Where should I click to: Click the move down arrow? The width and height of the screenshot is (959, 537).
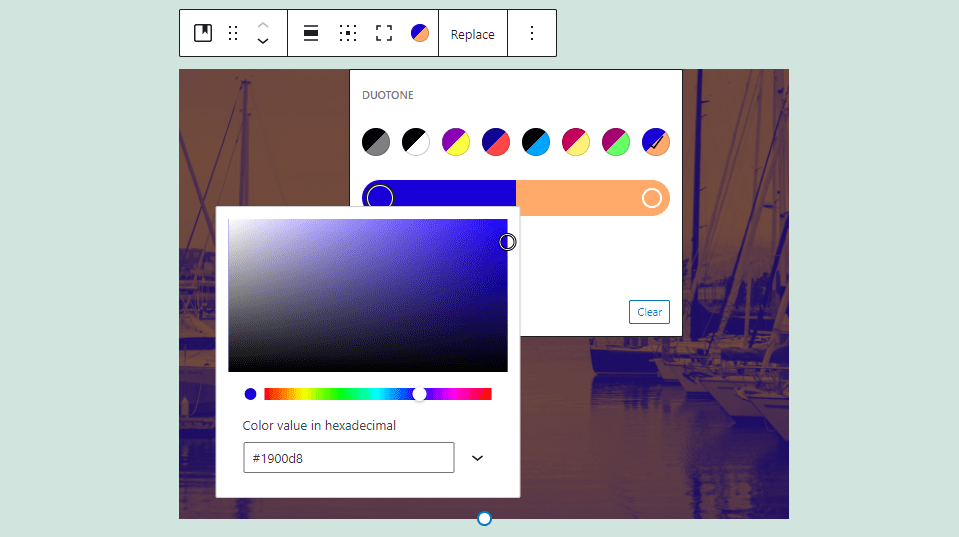point(263,42)
